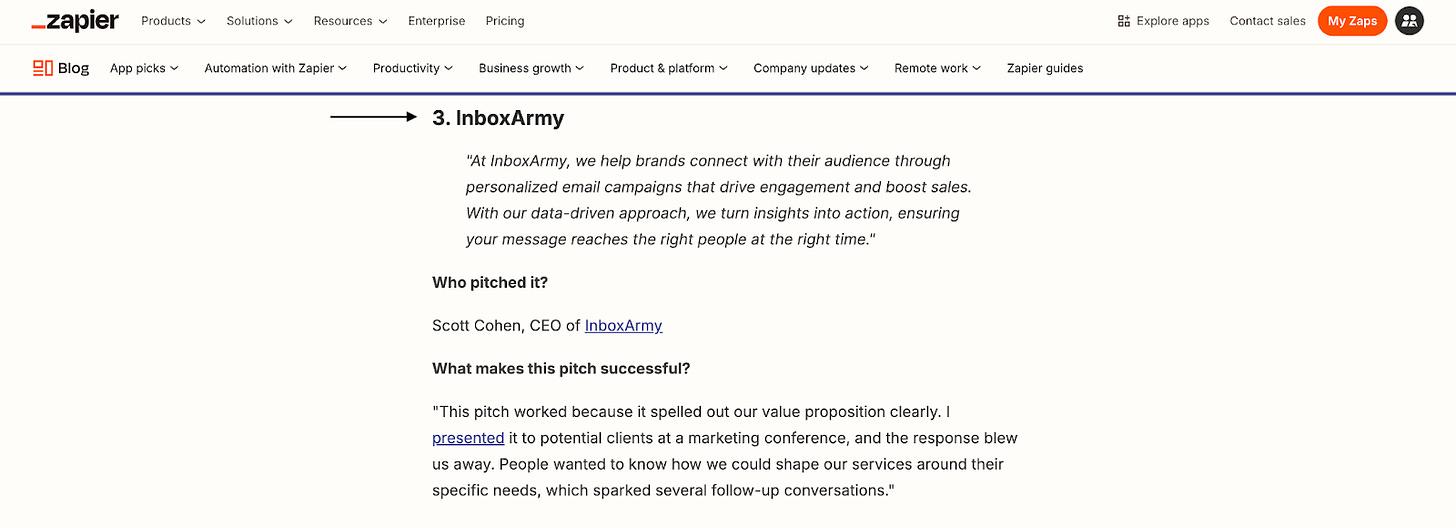1456x528 pixels.
Task: Expand Business growth category
Action: 532,68
